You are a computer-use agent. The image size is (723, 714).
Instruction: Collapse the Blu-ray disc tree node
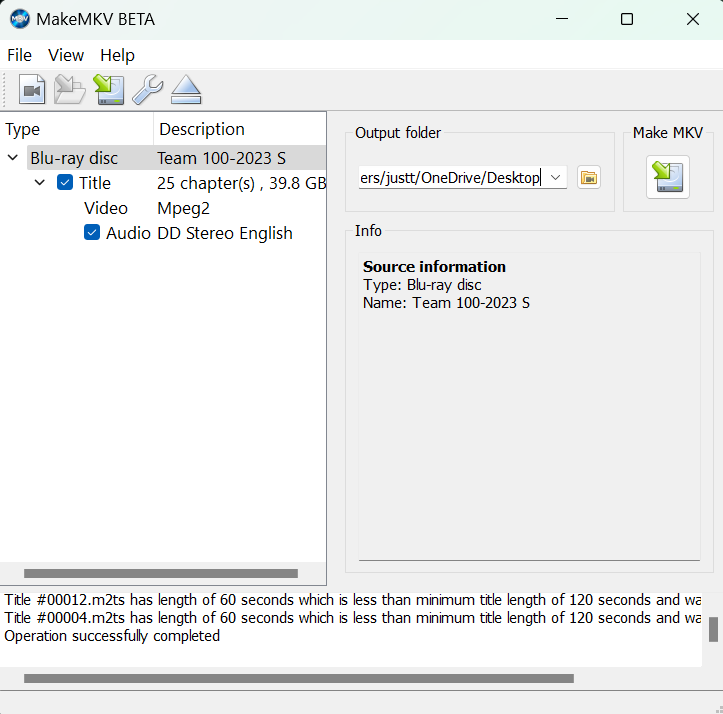click(13, 158)
